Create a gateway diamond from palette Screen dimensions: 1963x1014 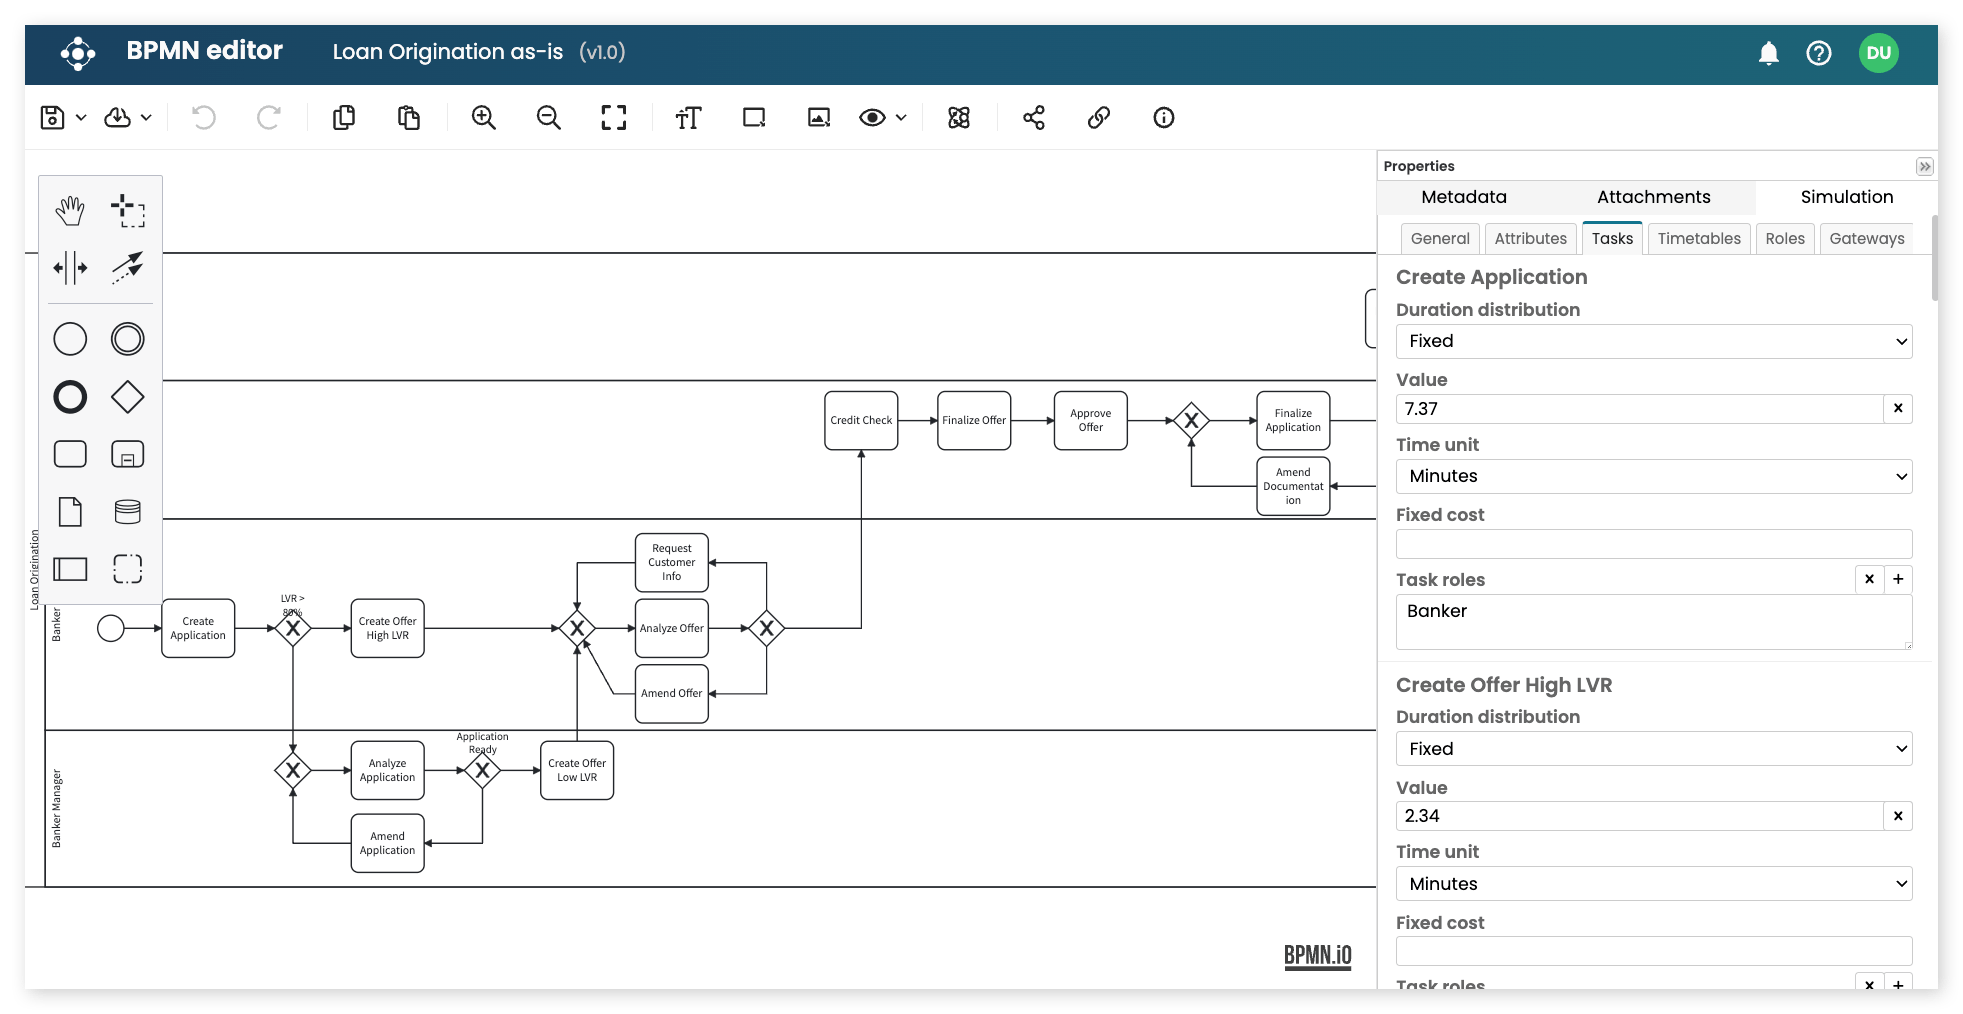tap(128, 397)
